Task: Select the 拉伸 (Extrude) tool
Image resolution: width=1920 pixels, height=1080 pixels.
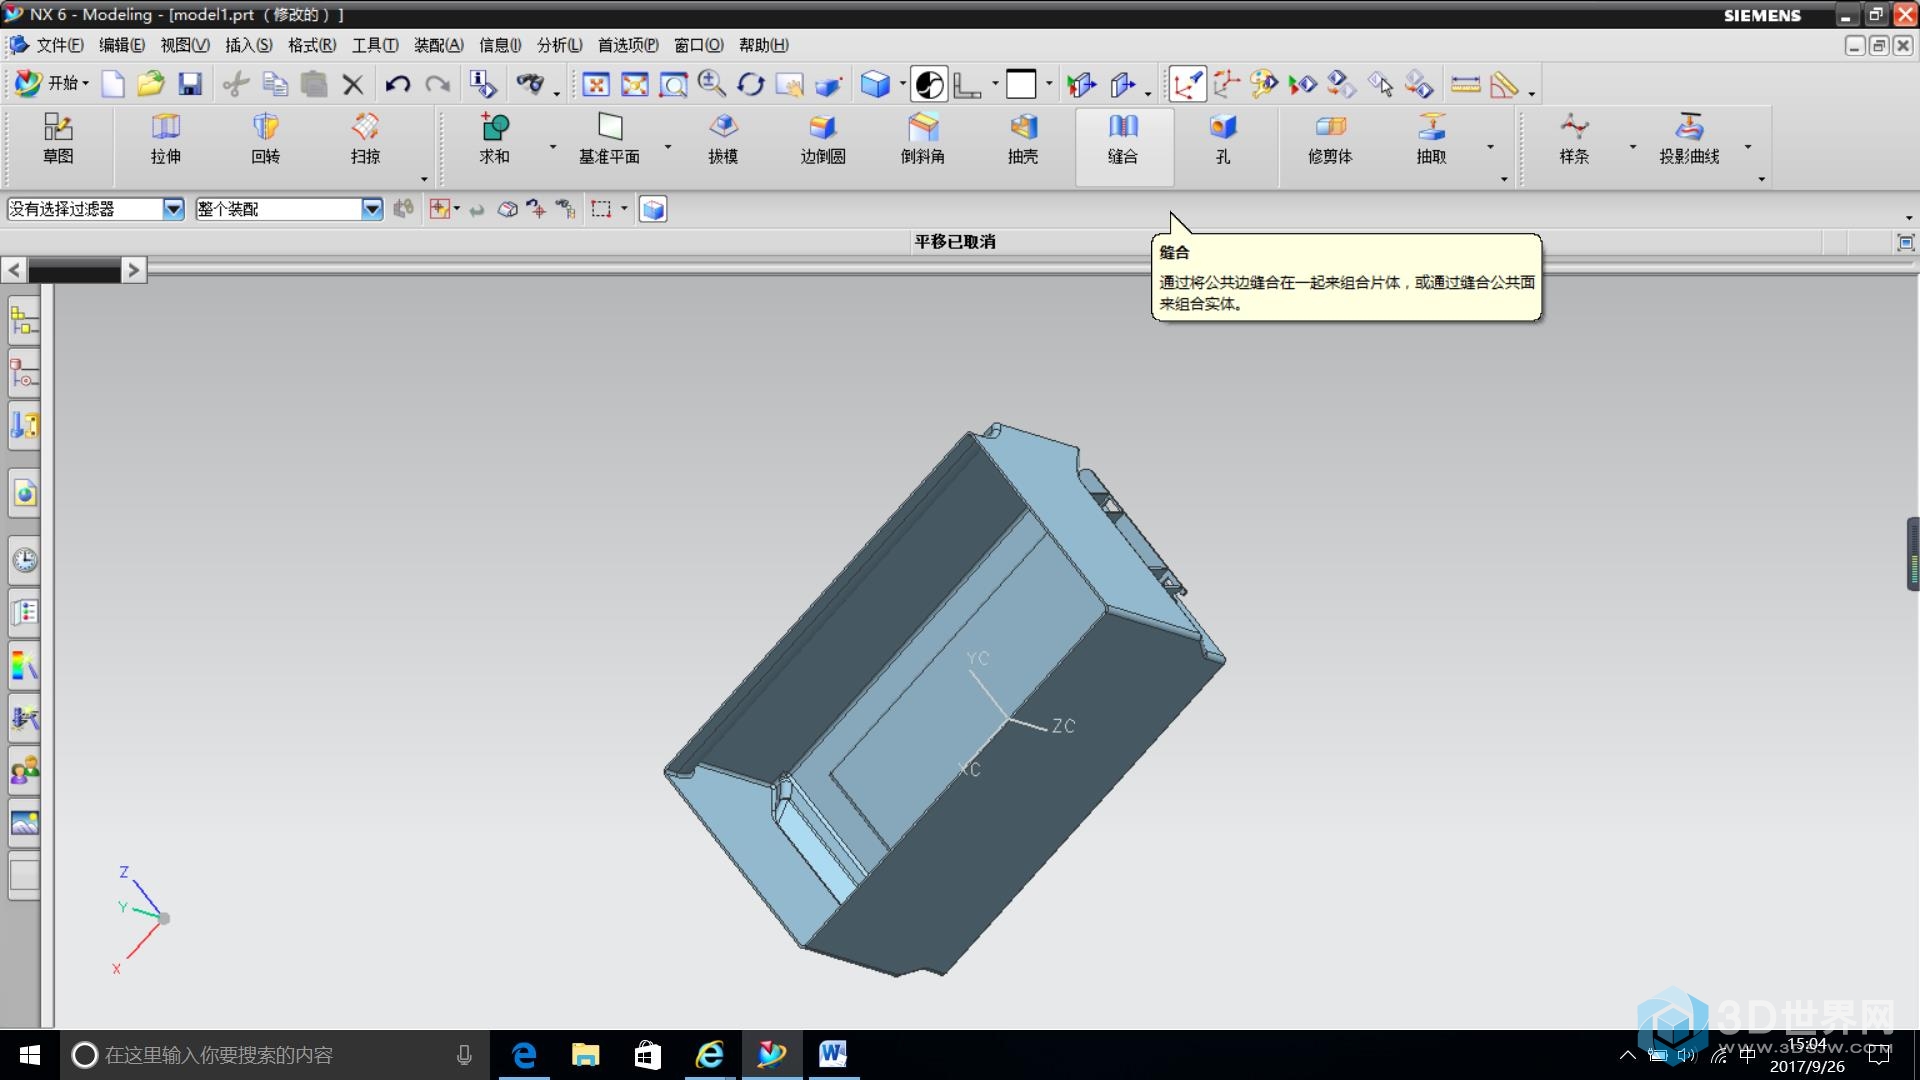Action: [x=166, y=139]
